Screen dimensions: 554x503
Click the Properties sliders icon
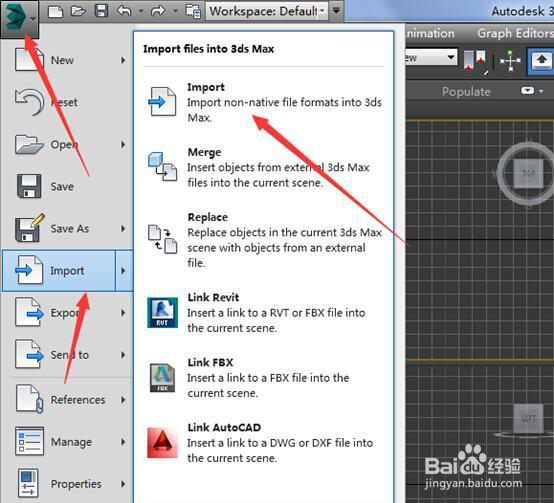point(28,484)
